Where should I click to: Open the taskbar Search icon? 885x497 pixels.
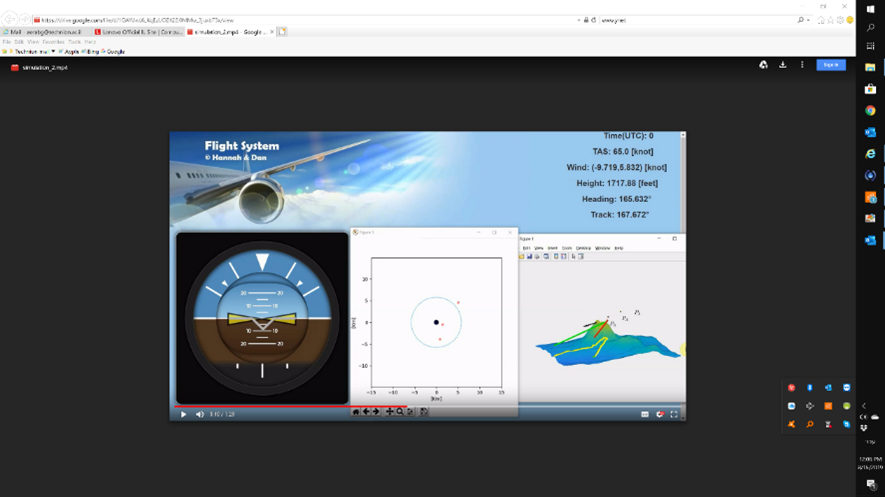coord(870,27)
